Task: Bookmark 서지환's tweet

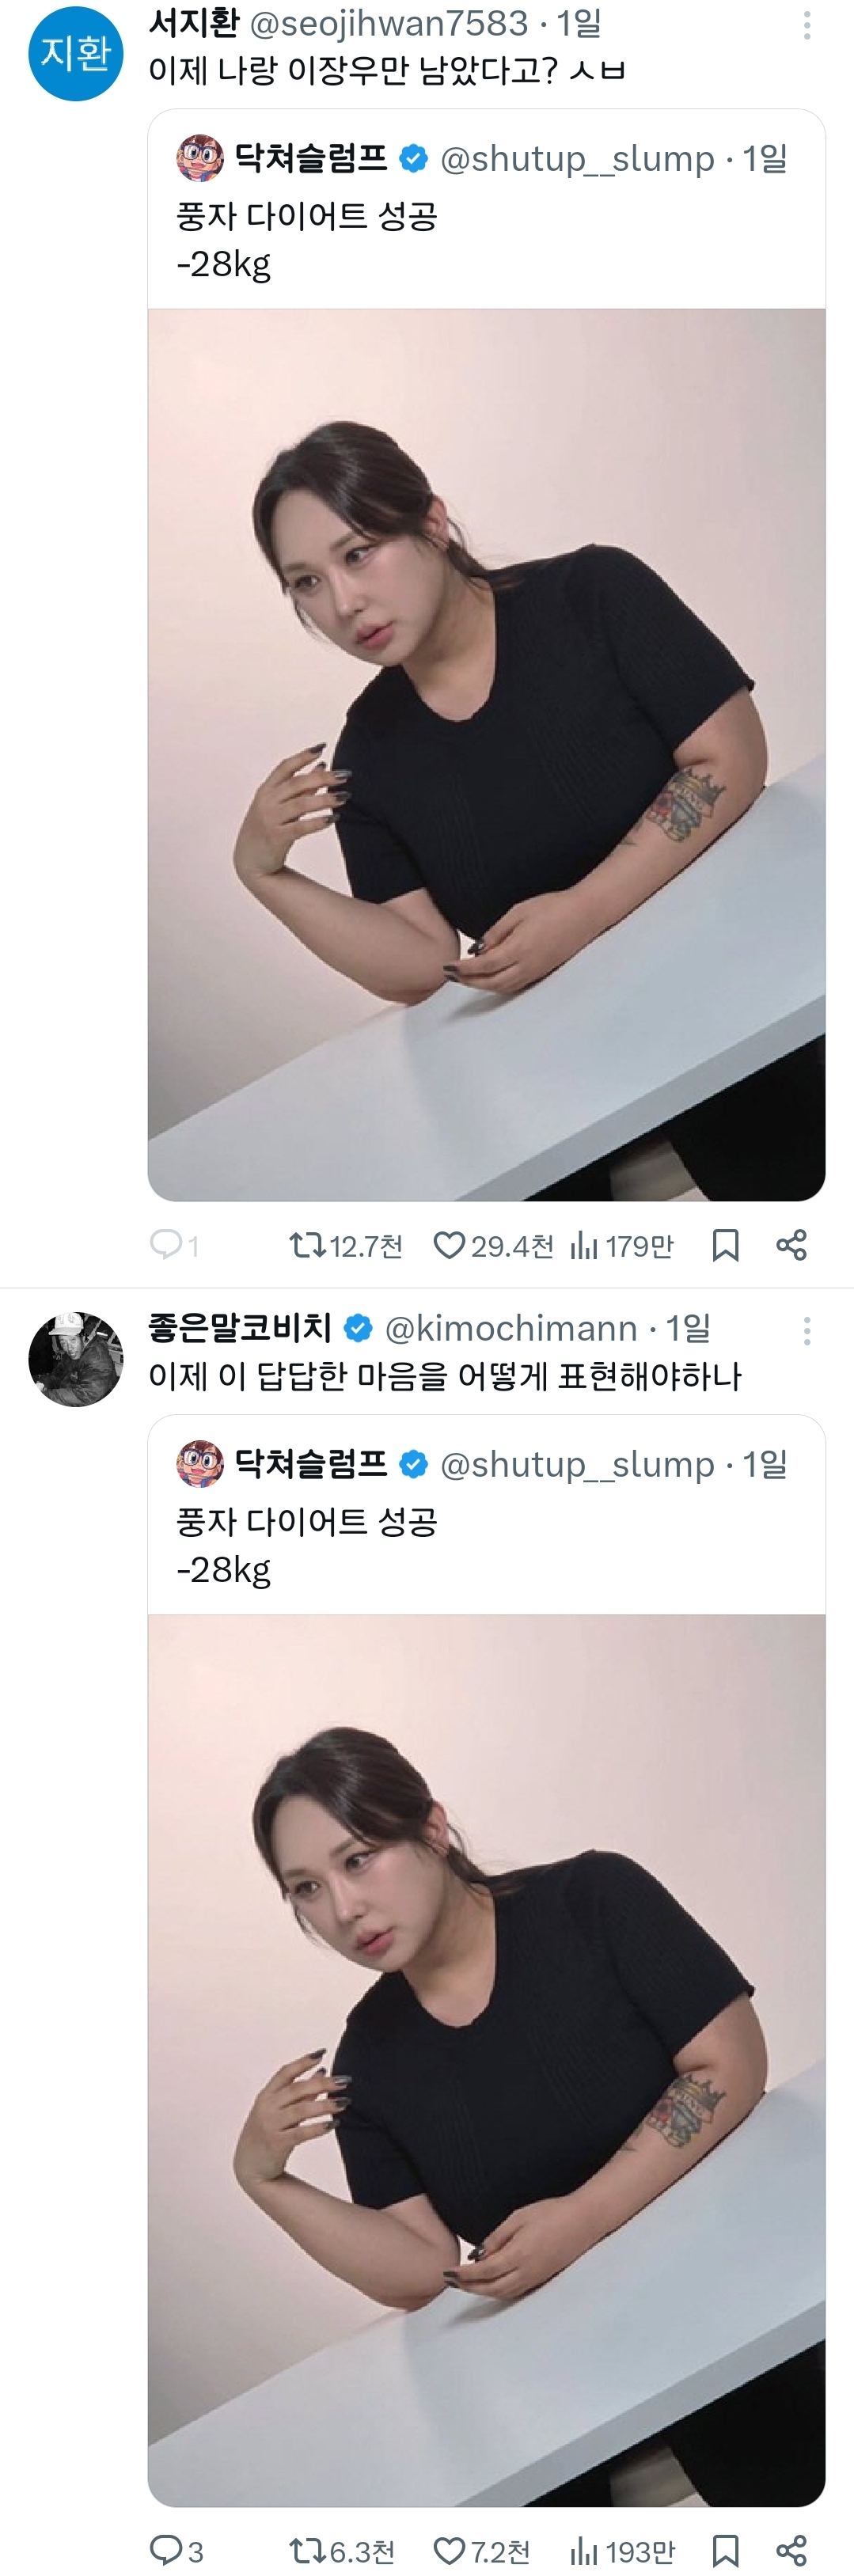Action: 726,1245
